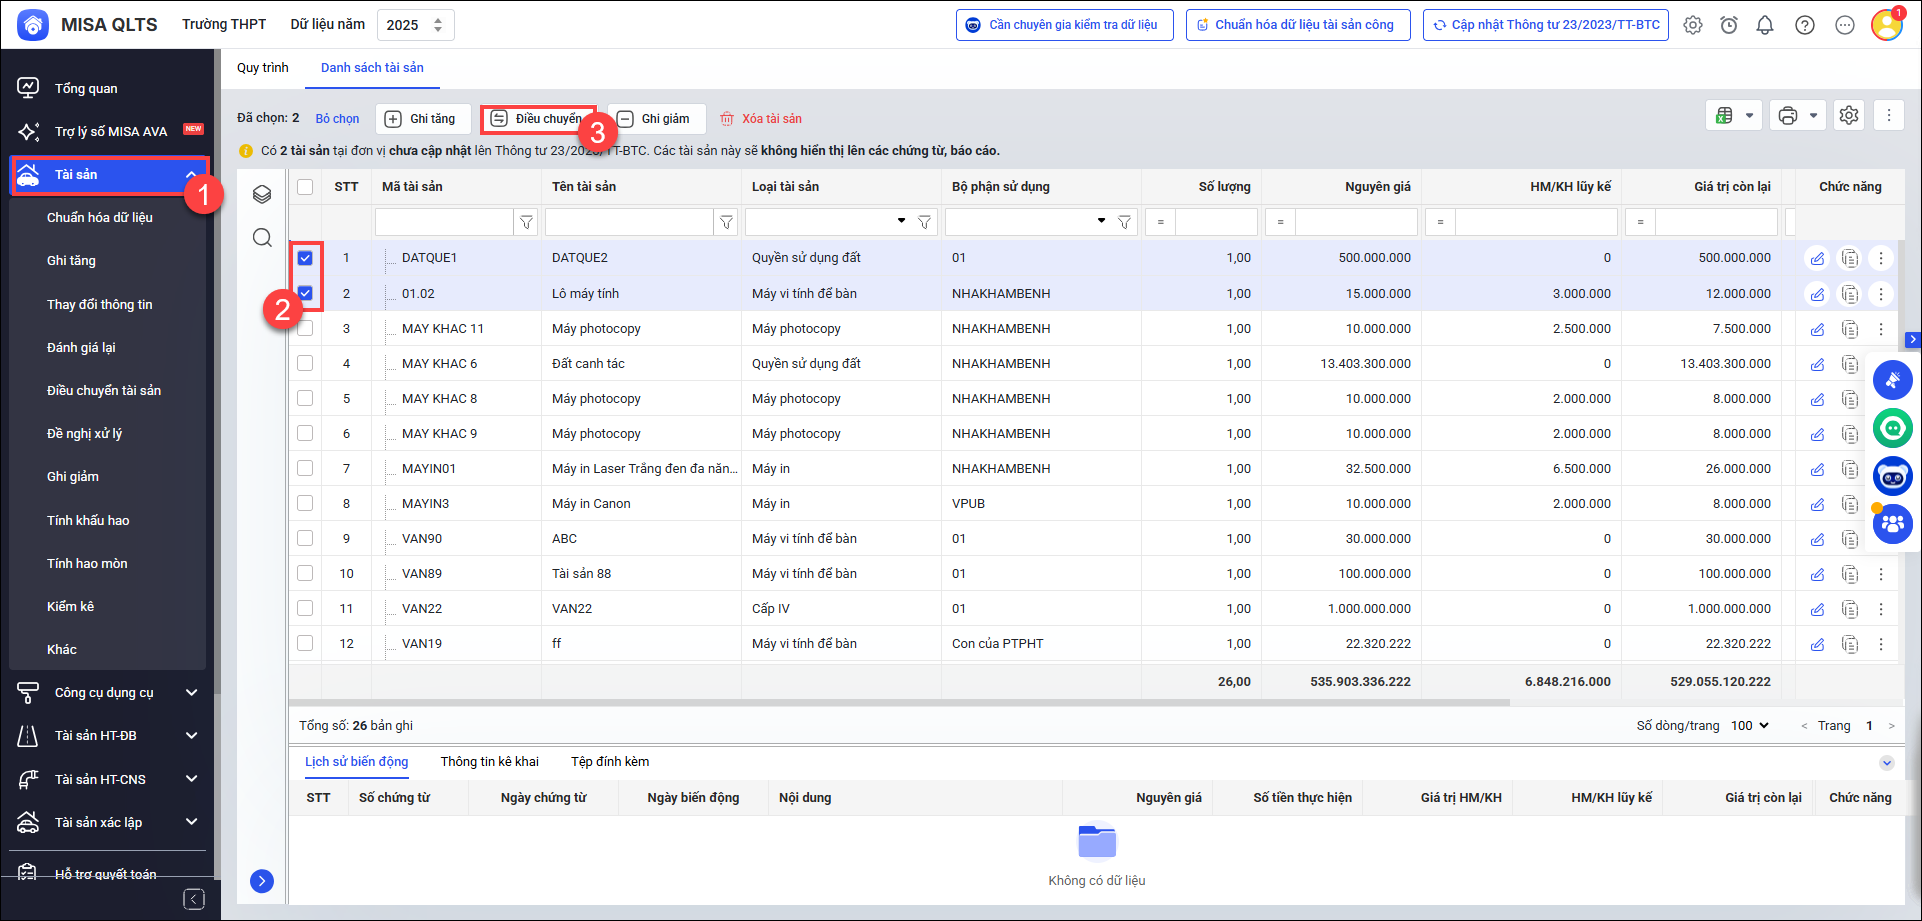
Task: Check the checkbox for MAY KHAC 11
Action: point(305,329)
